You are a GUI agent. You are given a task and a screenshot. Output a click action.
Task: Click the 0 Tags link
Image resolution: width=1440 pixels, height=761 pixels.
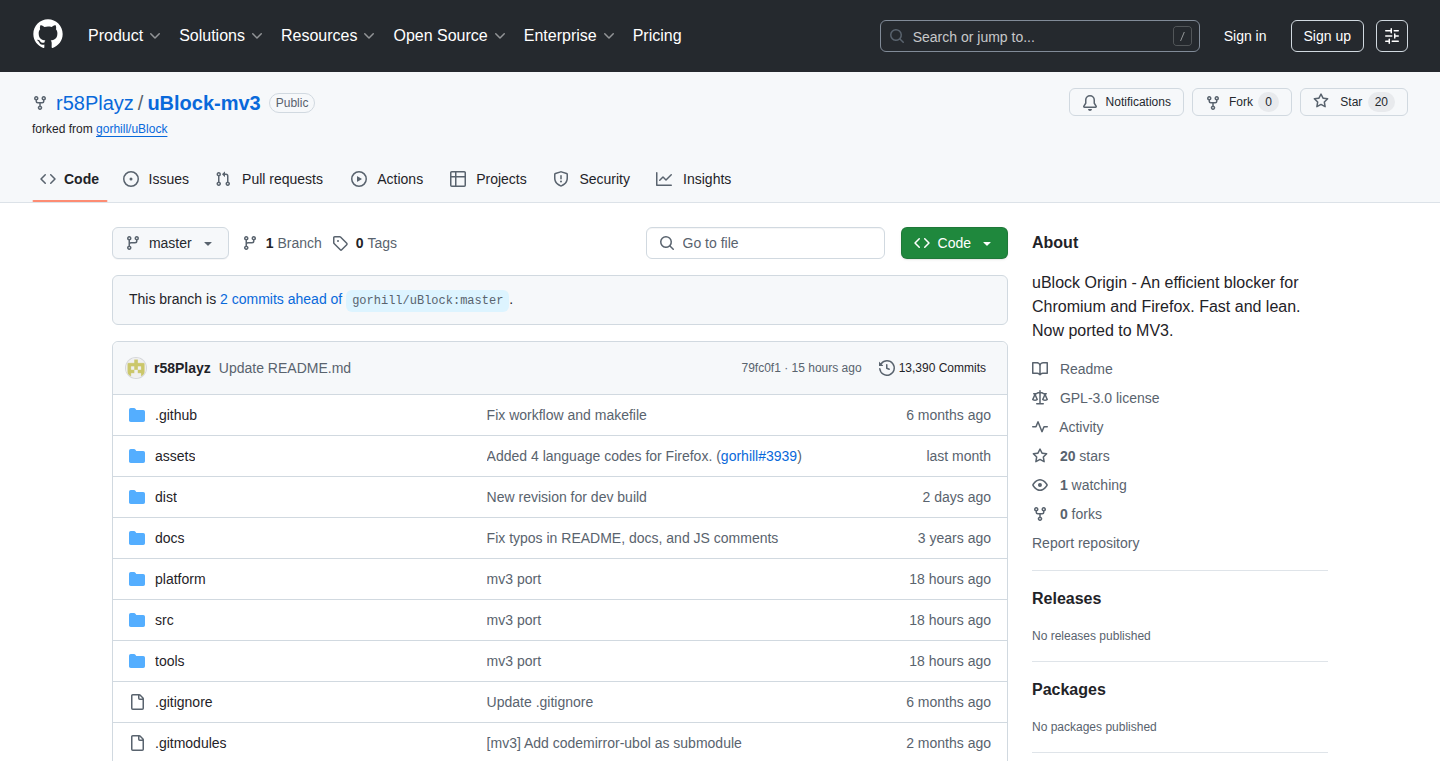365,243
